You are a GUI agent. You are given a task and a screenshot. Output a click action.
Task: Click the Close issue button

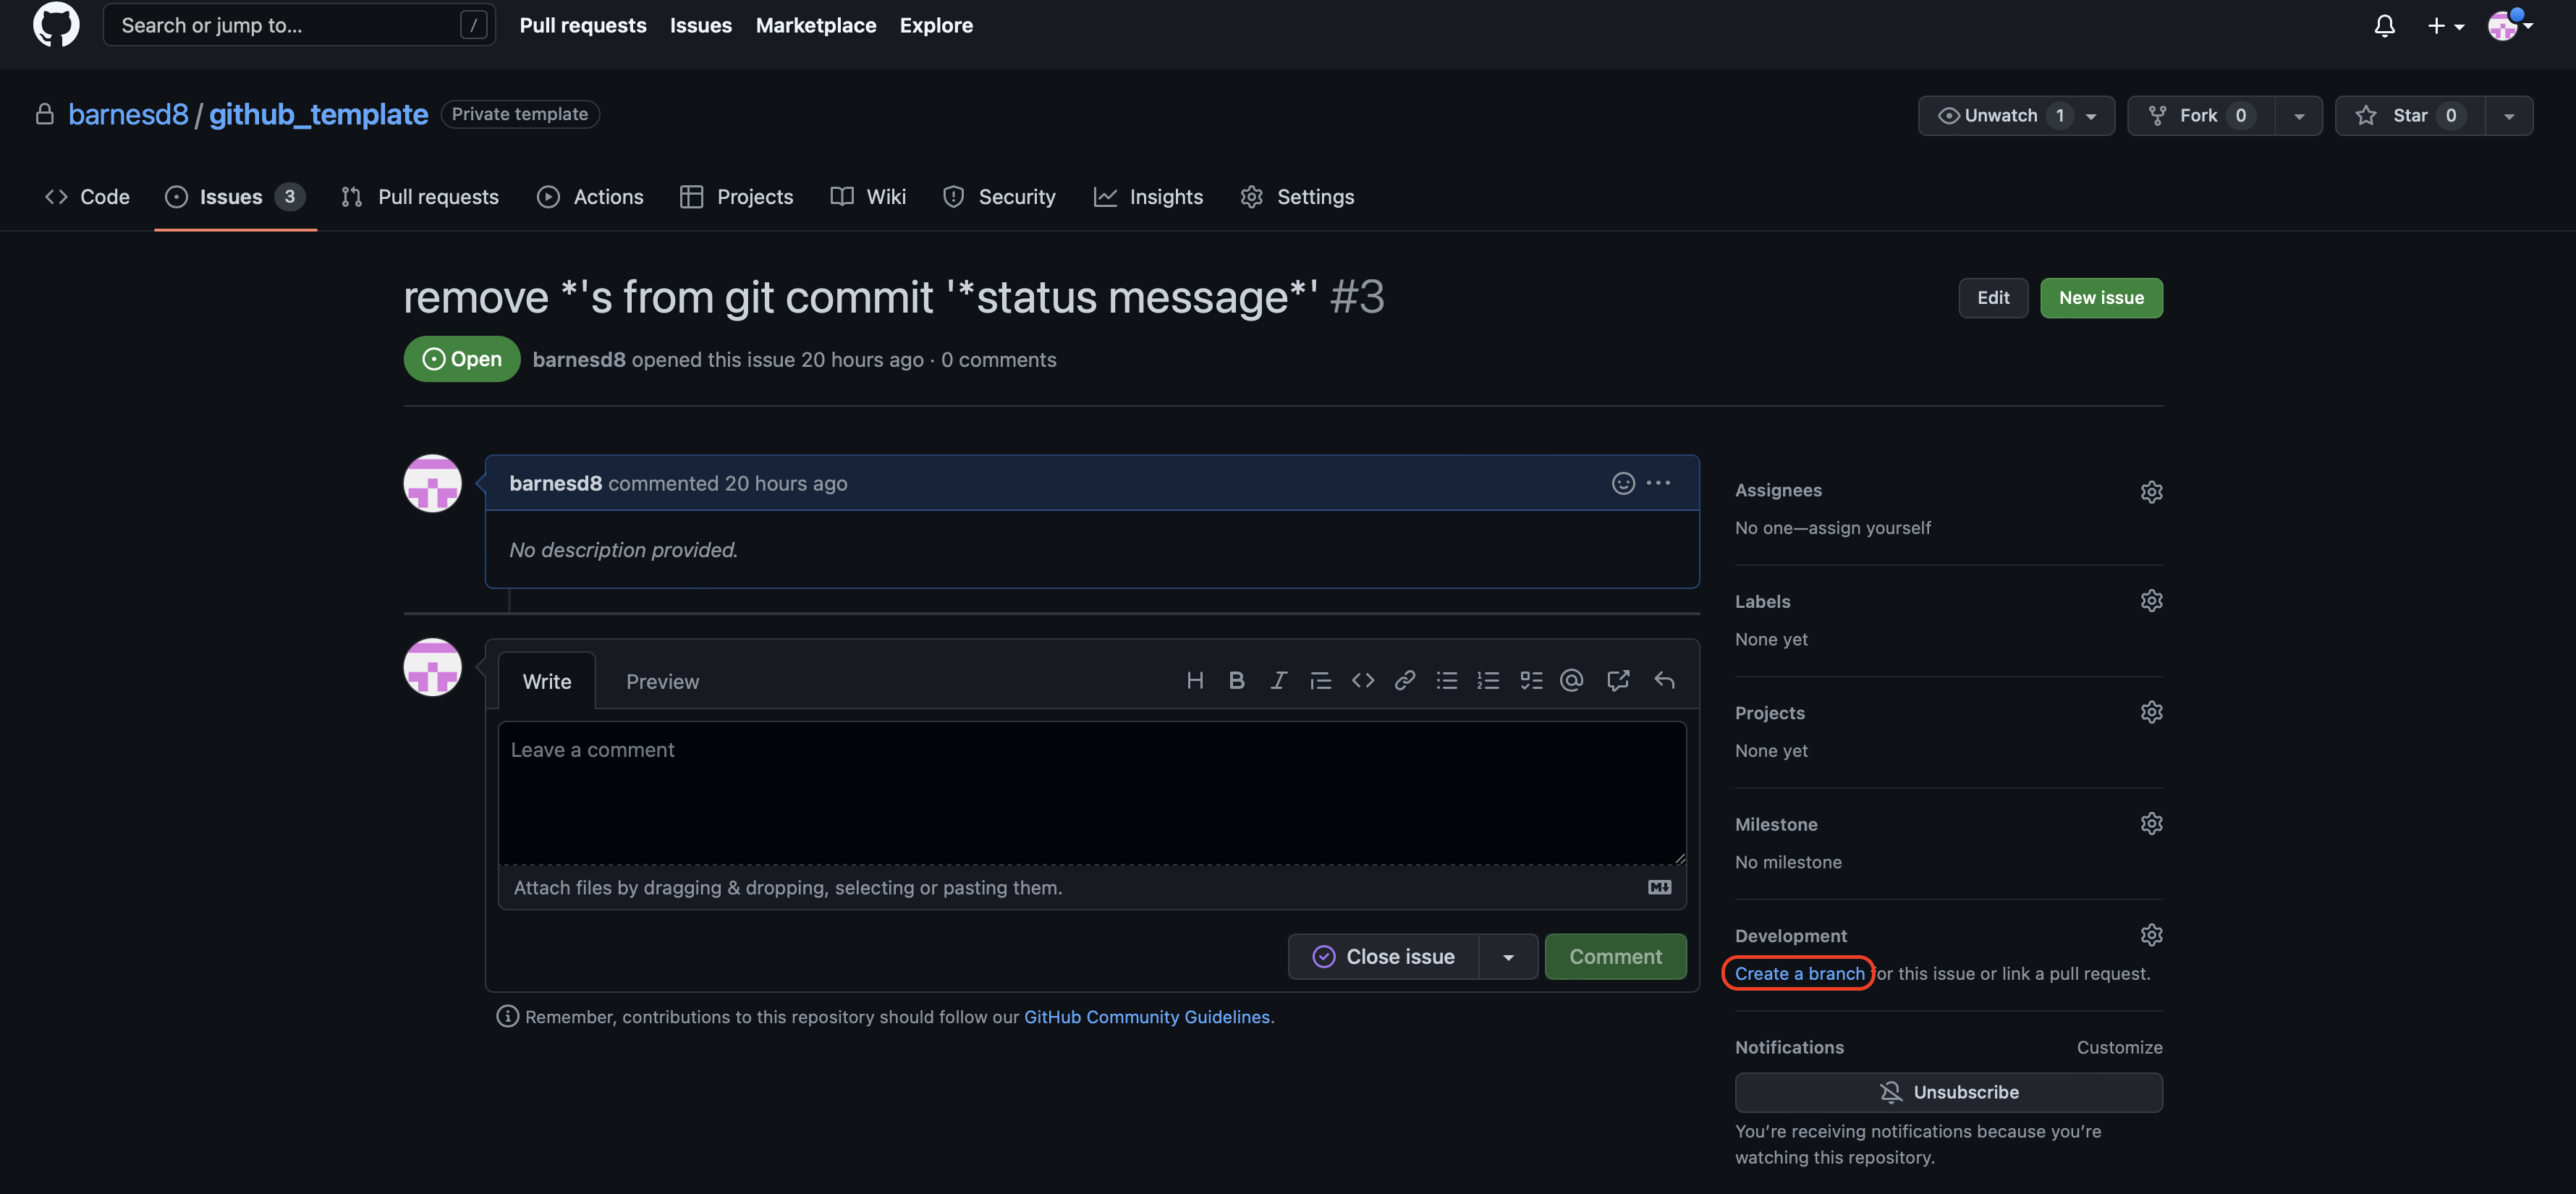tap(1383, 957)
